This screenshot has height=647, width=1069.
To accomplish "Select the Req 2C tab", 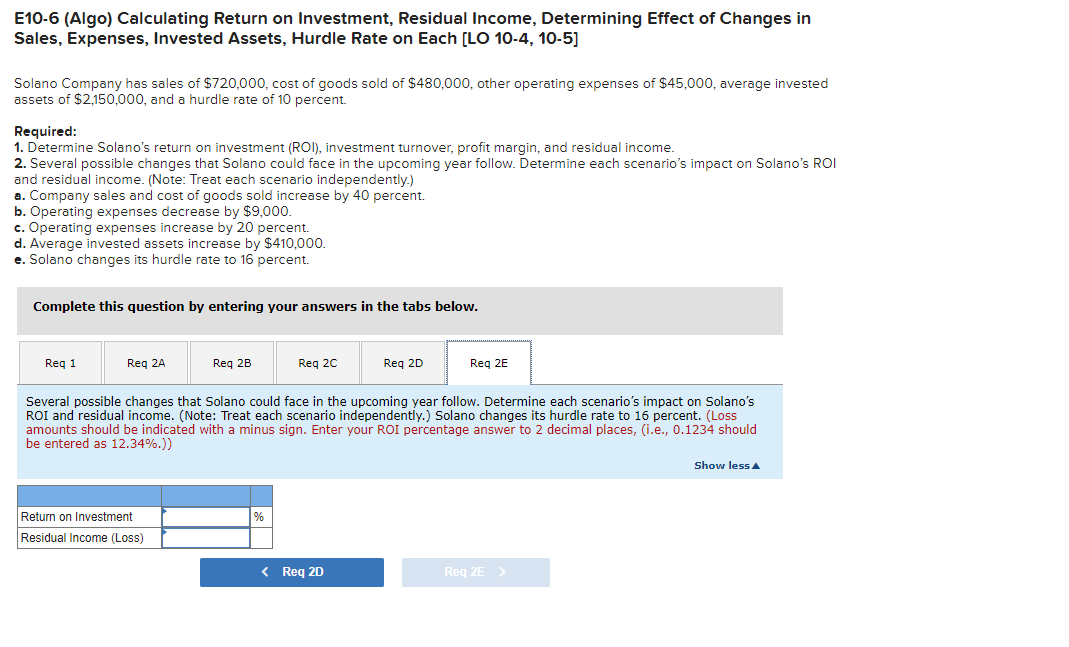I will click(317, 362).
